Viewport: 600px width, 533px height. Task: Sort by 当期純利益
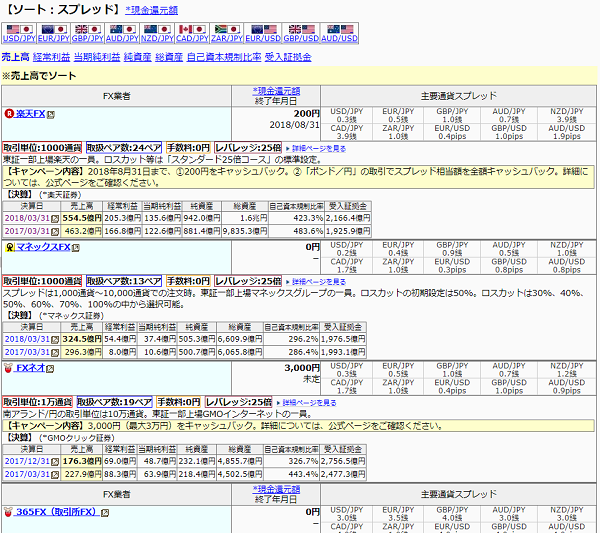click(x=97, y=57)
